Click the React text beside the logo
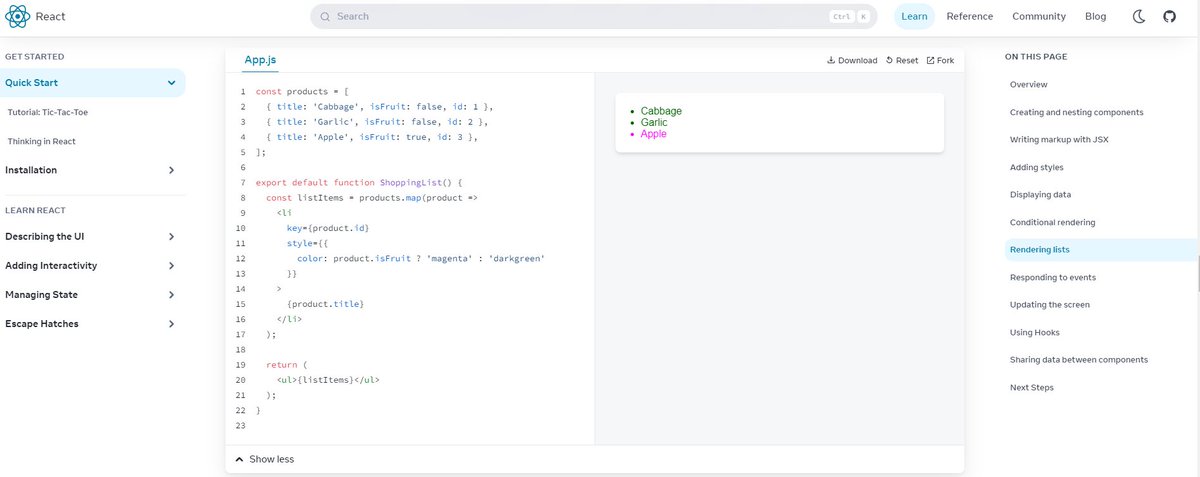1200x477 pixels. (50, 17)
